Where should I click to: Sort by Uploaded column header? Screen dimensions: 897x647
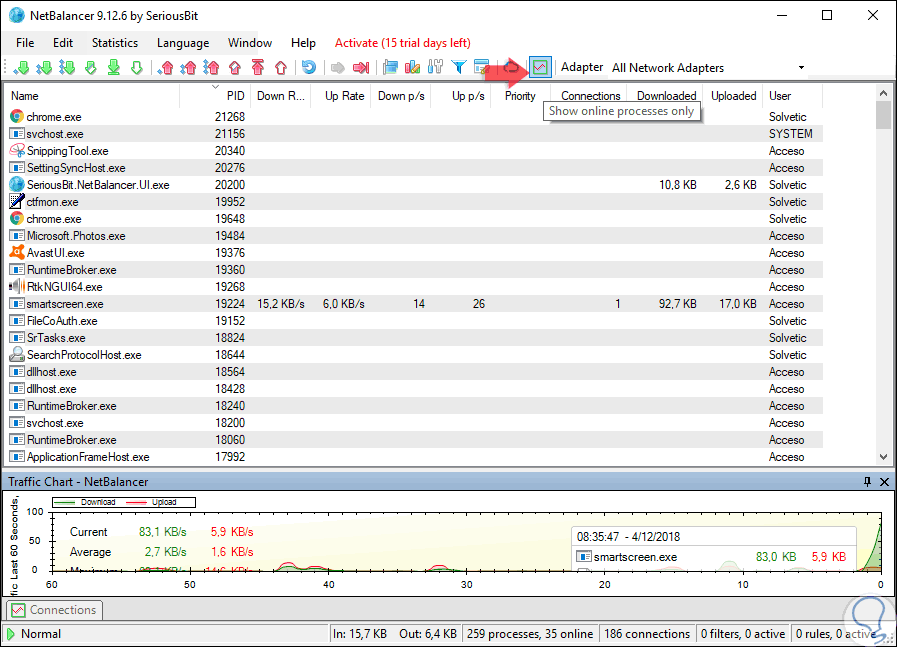point(733,96)
